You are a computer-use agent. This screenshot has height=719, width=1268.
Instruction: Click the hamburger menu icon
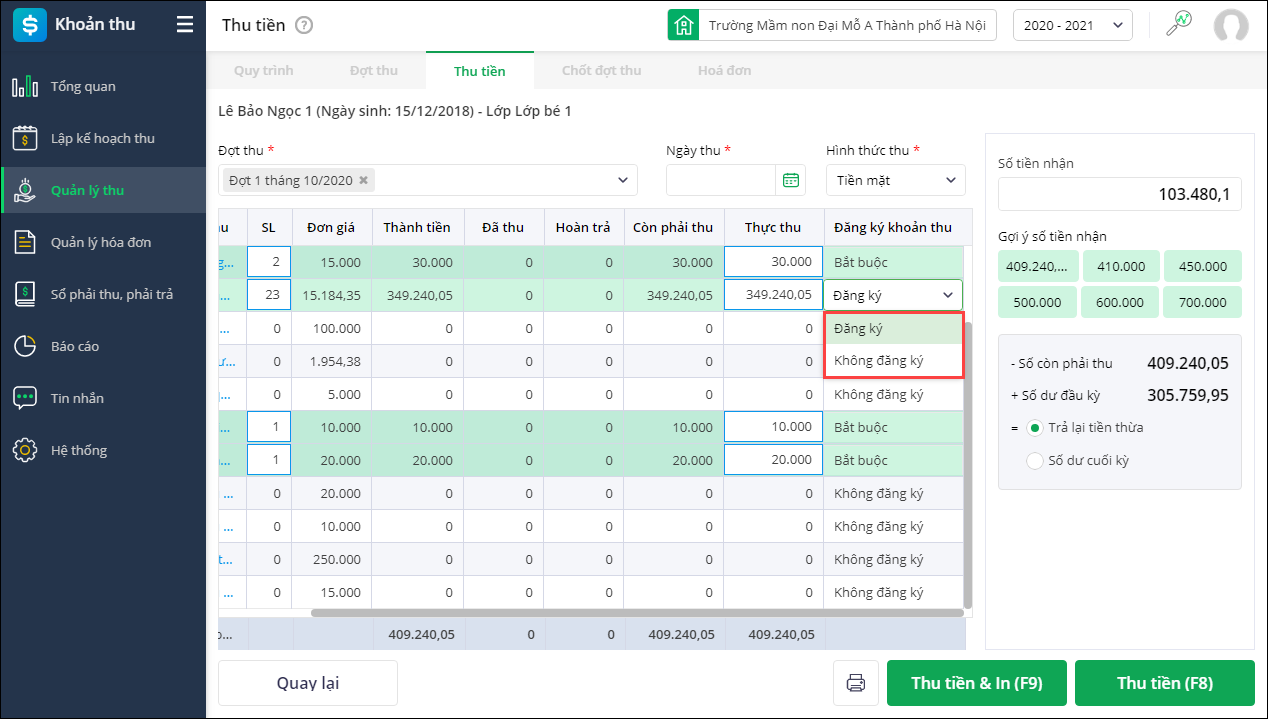[185, 25]
